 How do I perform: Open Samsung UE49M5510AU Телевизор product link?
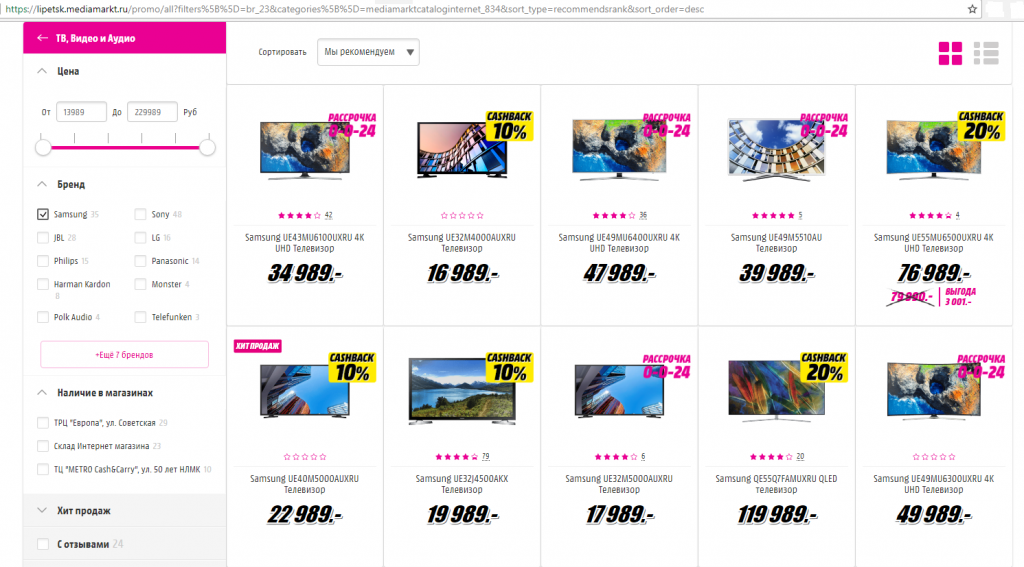(776, 242)
